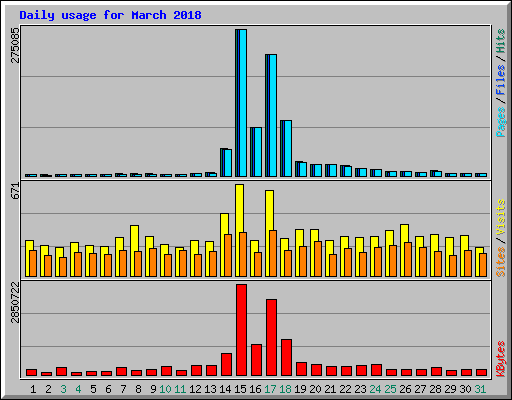Viewport: 512px width, 400px height.
Task: Click day label 28 on the x-axis
Action: tap(435, 389)
